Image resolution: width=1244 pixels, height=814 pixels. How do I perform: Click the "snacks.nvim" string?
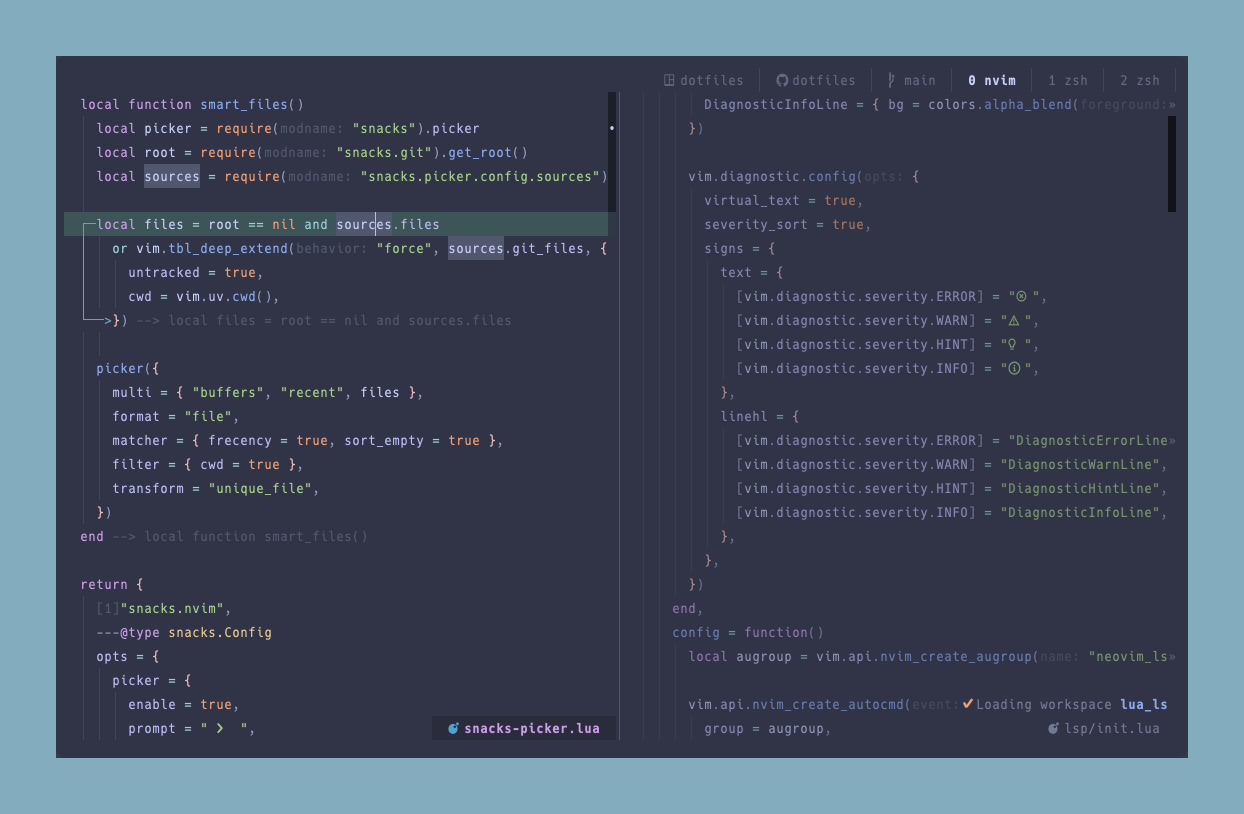click(x=172, y=608)
